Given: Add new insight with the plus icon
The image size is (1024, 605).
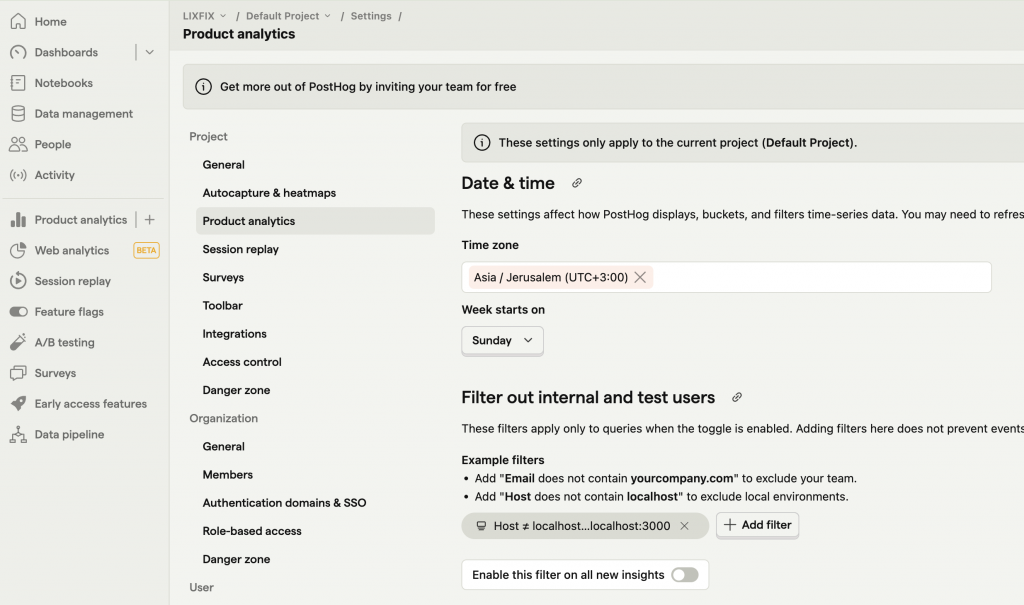Looking at the screenshot, I should pos(150,220).
